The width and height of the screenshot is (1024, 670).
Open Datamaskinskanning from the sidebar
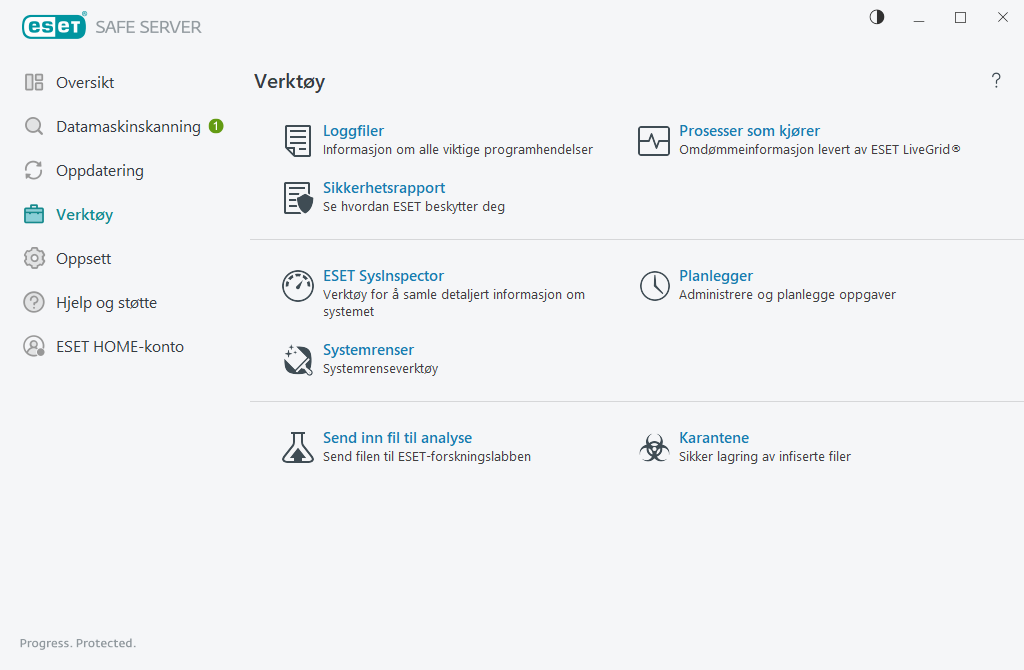coord(128,127)
